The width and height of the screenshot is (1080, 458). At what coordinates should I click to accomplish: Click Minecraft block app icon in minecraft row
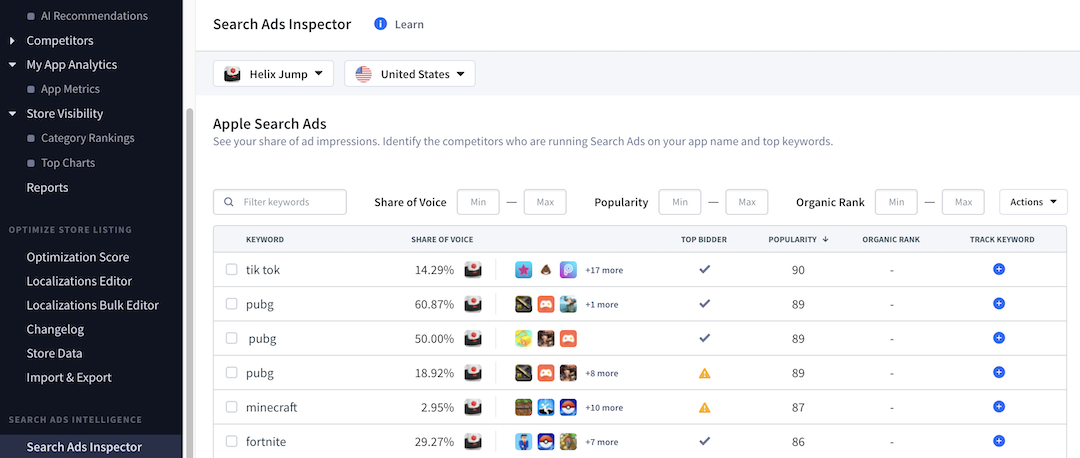pyautogui.click(x=523, y=408)
